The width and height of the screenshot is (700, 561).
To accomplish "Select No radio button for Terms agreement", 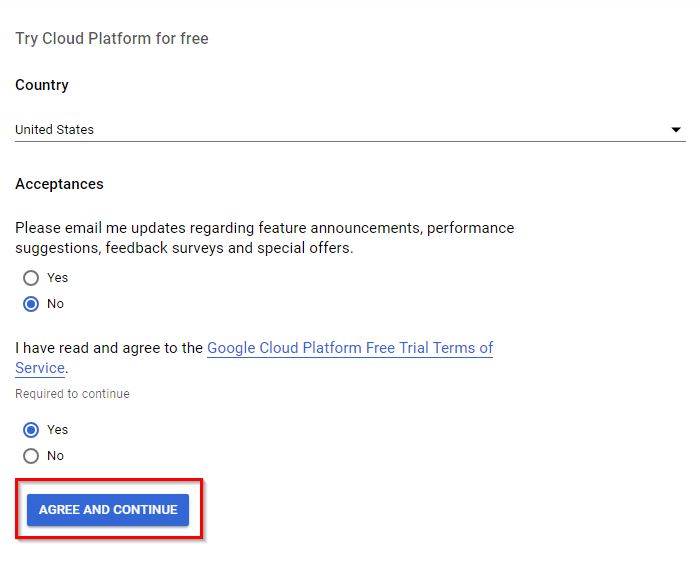I will click(x=31, y=456).
